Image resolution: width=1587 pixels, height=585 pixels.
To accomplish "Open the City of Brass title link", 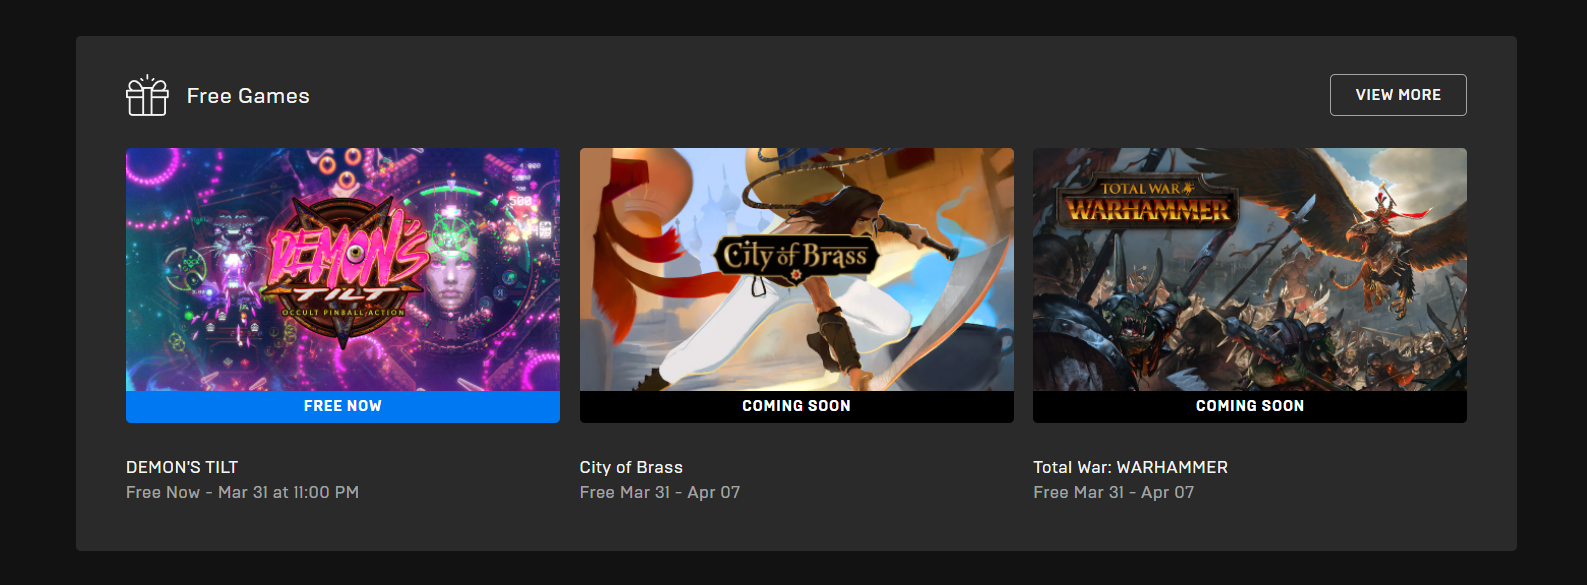I will tap(631, 467).
